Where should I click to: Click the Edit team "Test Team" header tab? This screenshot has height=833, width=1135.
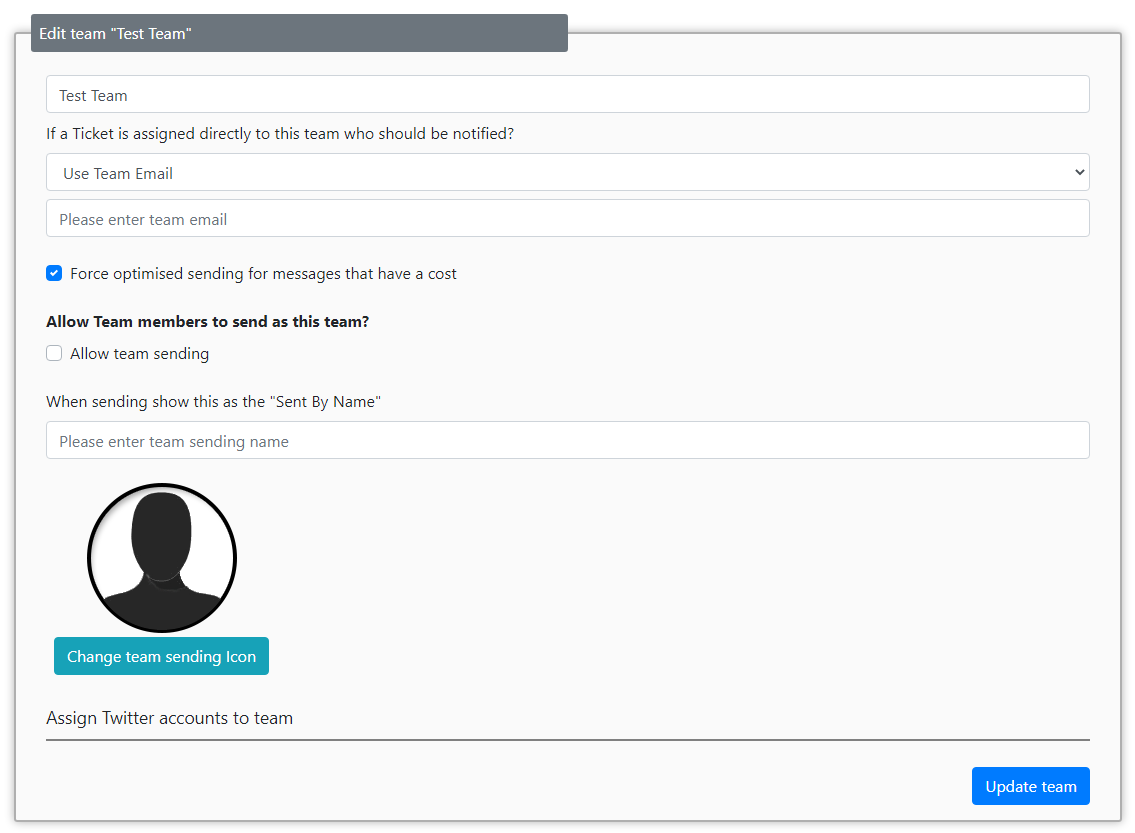click(x=299, y=33)
